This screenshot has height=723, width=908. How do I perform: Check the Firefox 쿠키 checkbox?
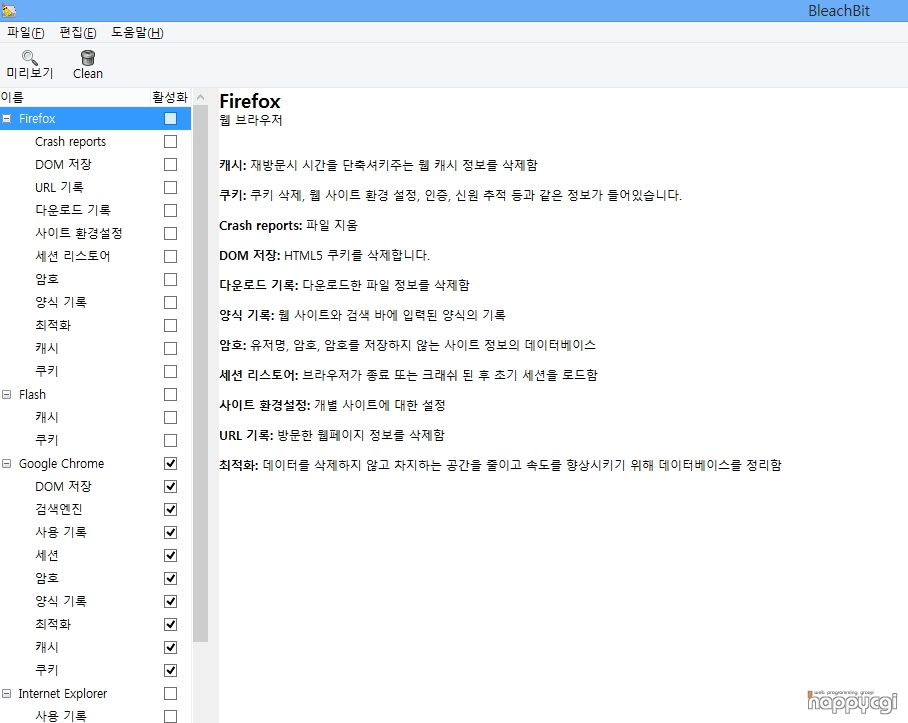pos(170,372)
